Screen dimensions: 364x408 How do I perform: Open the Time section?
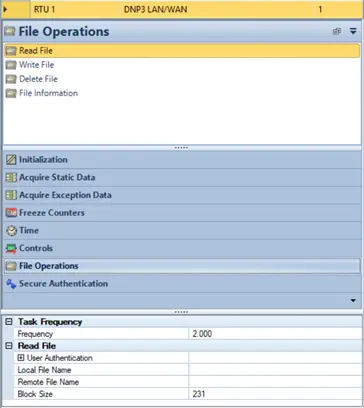(182, 230)
